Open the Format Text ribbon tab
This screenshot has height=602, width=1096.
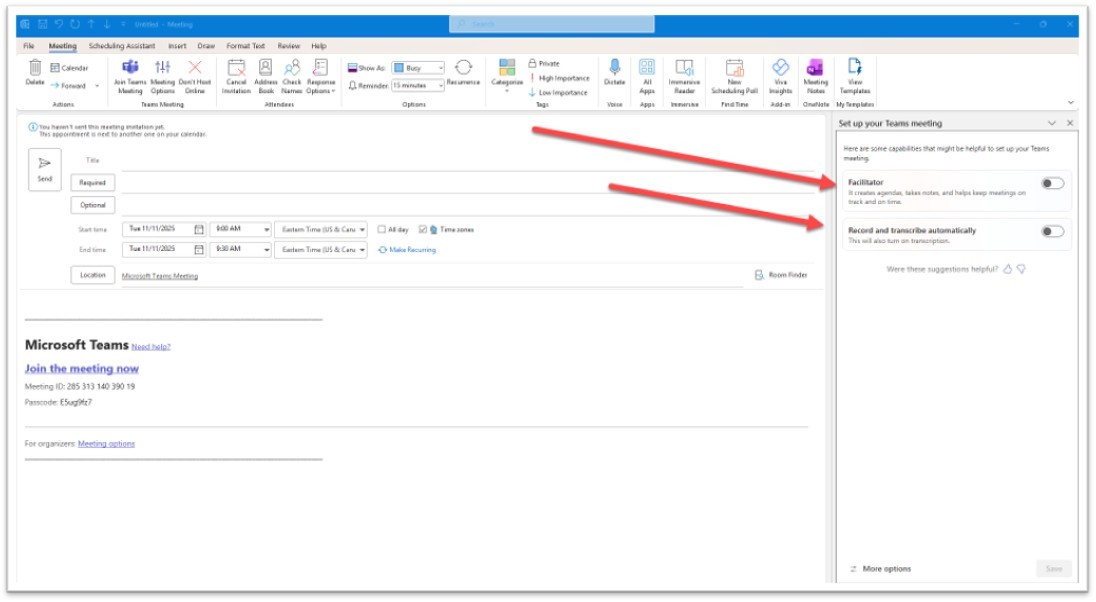point(245,46)
